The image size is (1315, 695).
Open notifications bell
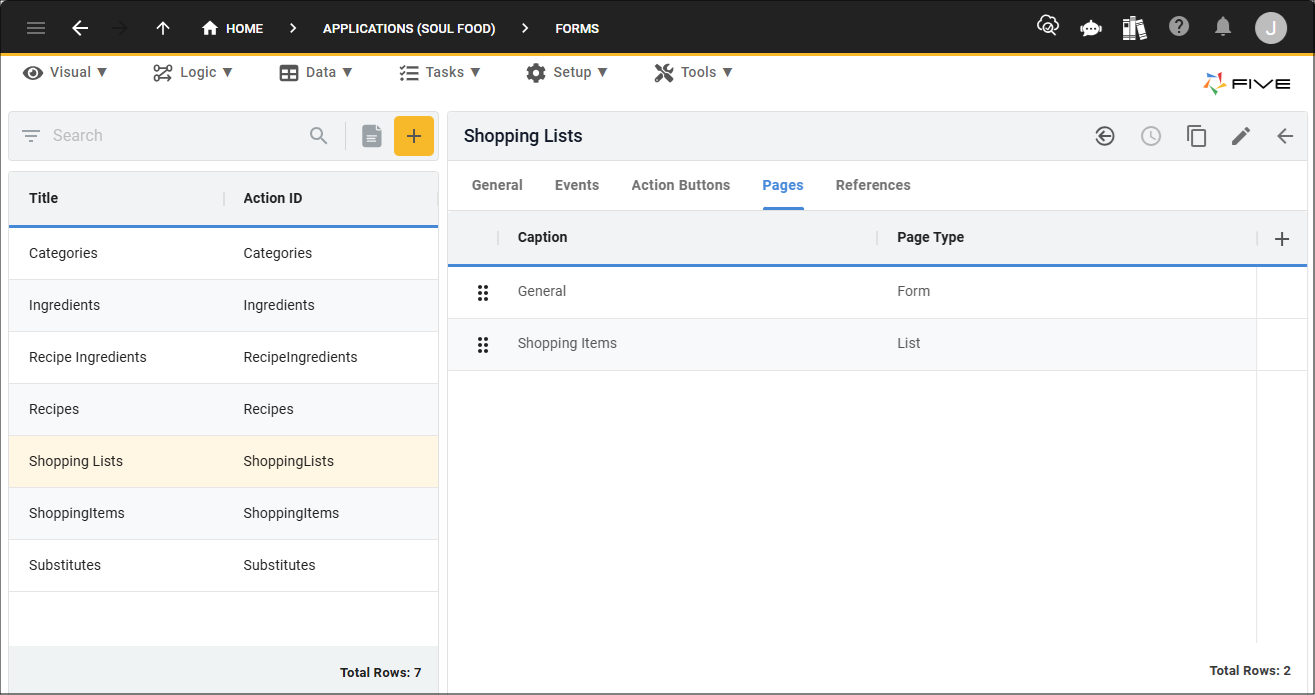[1223, 27]
